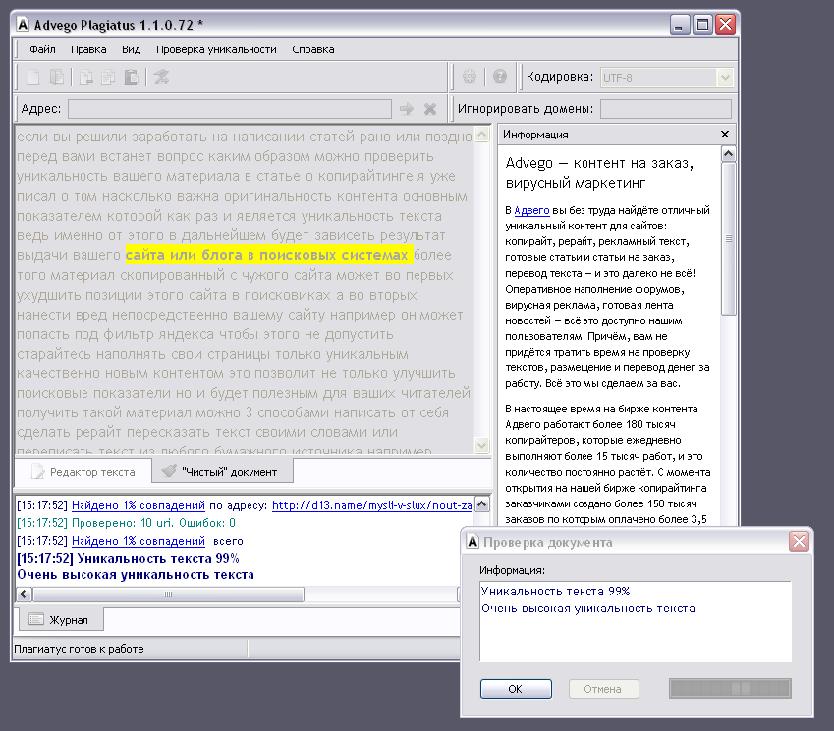Click the Copy toolbar icon
The height and width of the screenshot is (731, 834).
pos(108,78)
